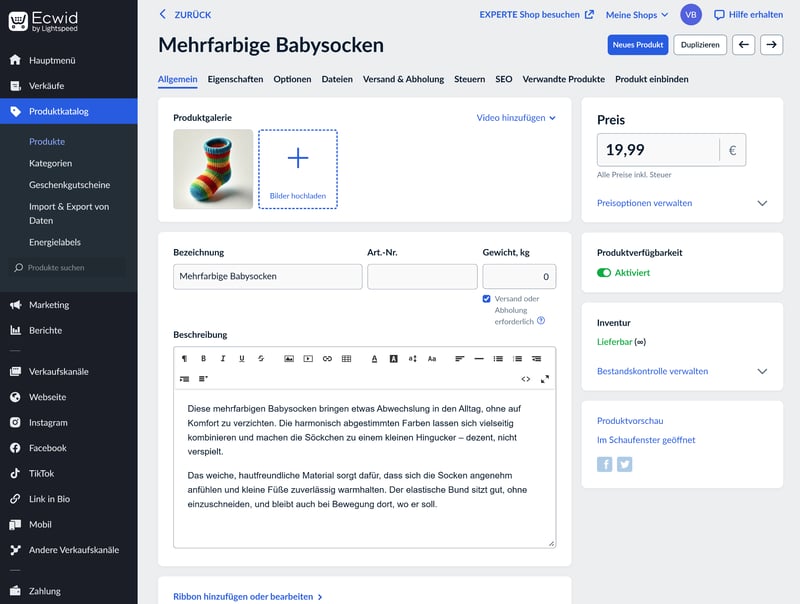
Task: Insert a table into the description
Action: coord(346,358)
